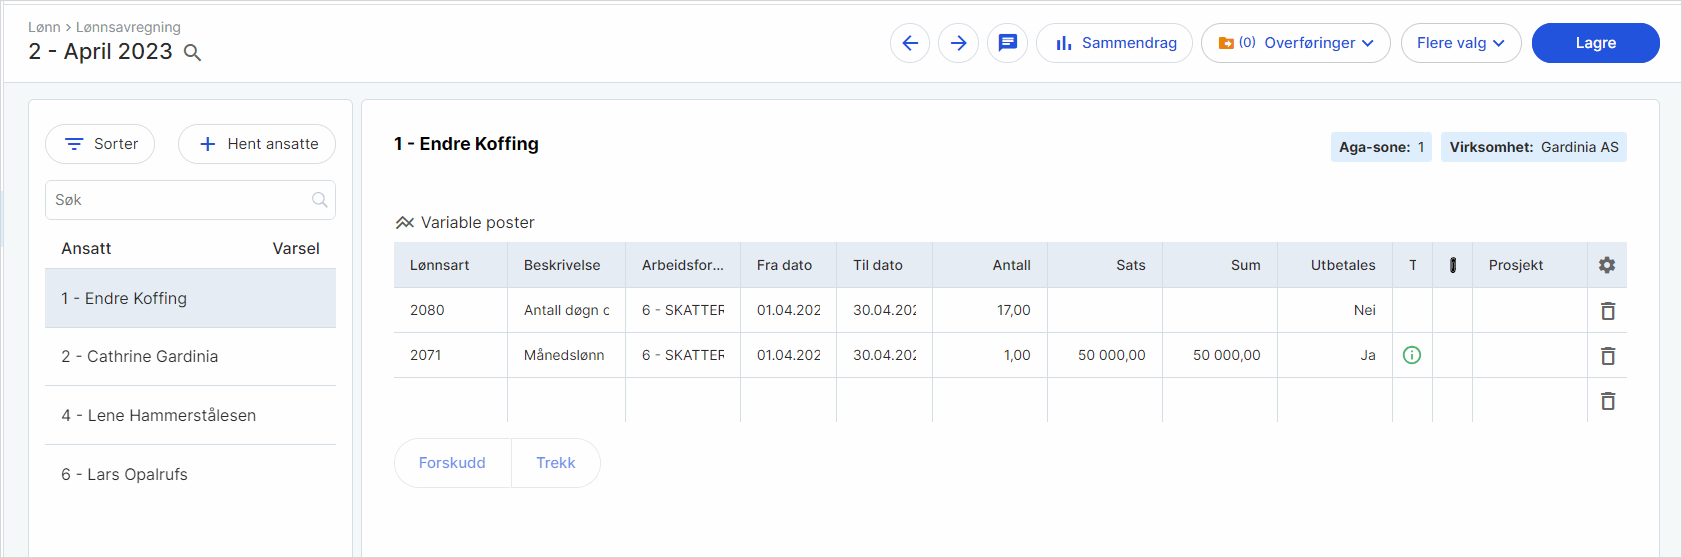Click the Hent ansatte button
Screen dimensions: 1682x558
pyautogui.click(x=257, y=144)
